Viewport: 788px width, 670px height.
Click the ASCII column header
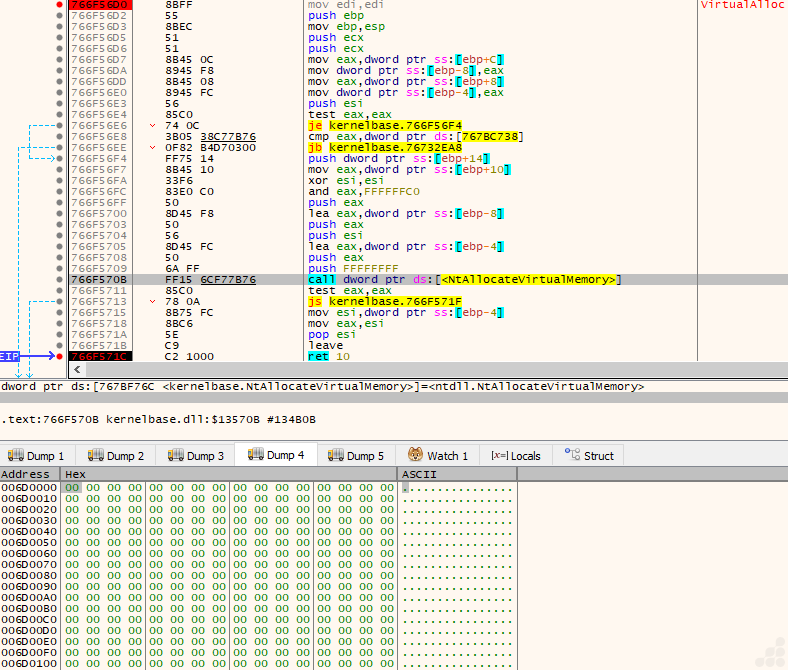[x=418, y=474]
